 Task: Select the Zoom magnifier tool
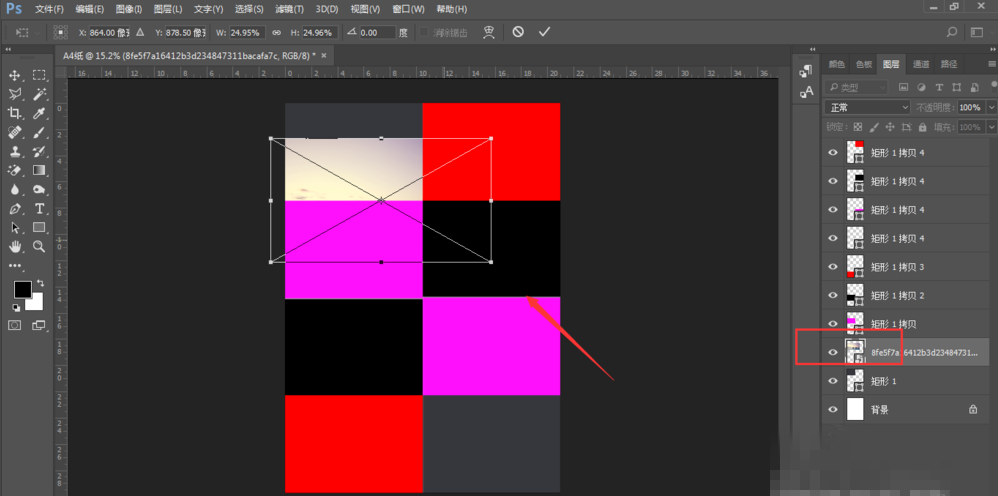coord(40,246)
